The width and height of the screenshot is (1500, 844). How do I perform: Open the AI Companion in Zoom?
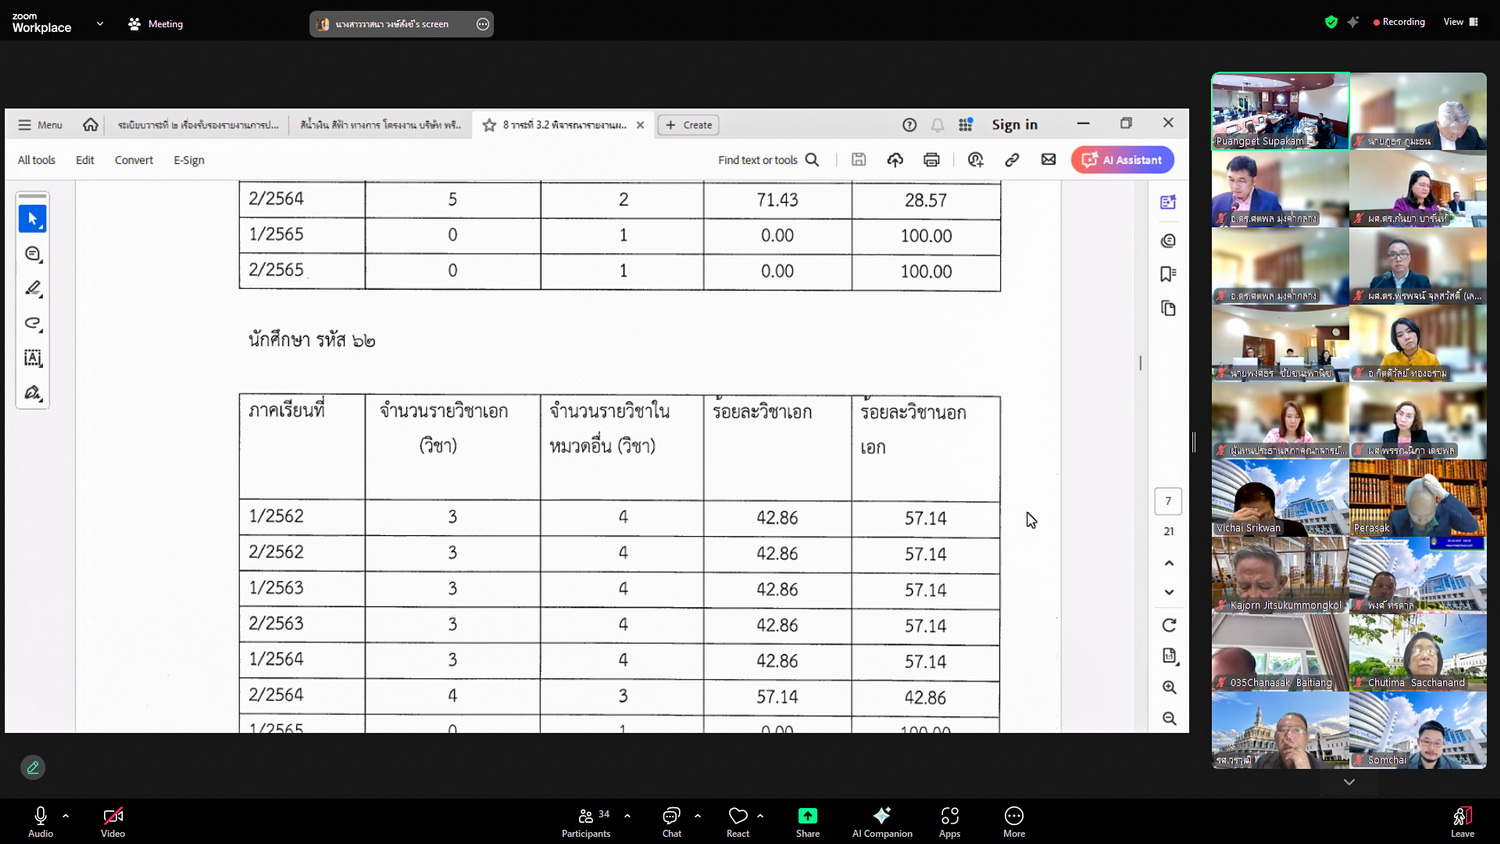tap(881, 822)
